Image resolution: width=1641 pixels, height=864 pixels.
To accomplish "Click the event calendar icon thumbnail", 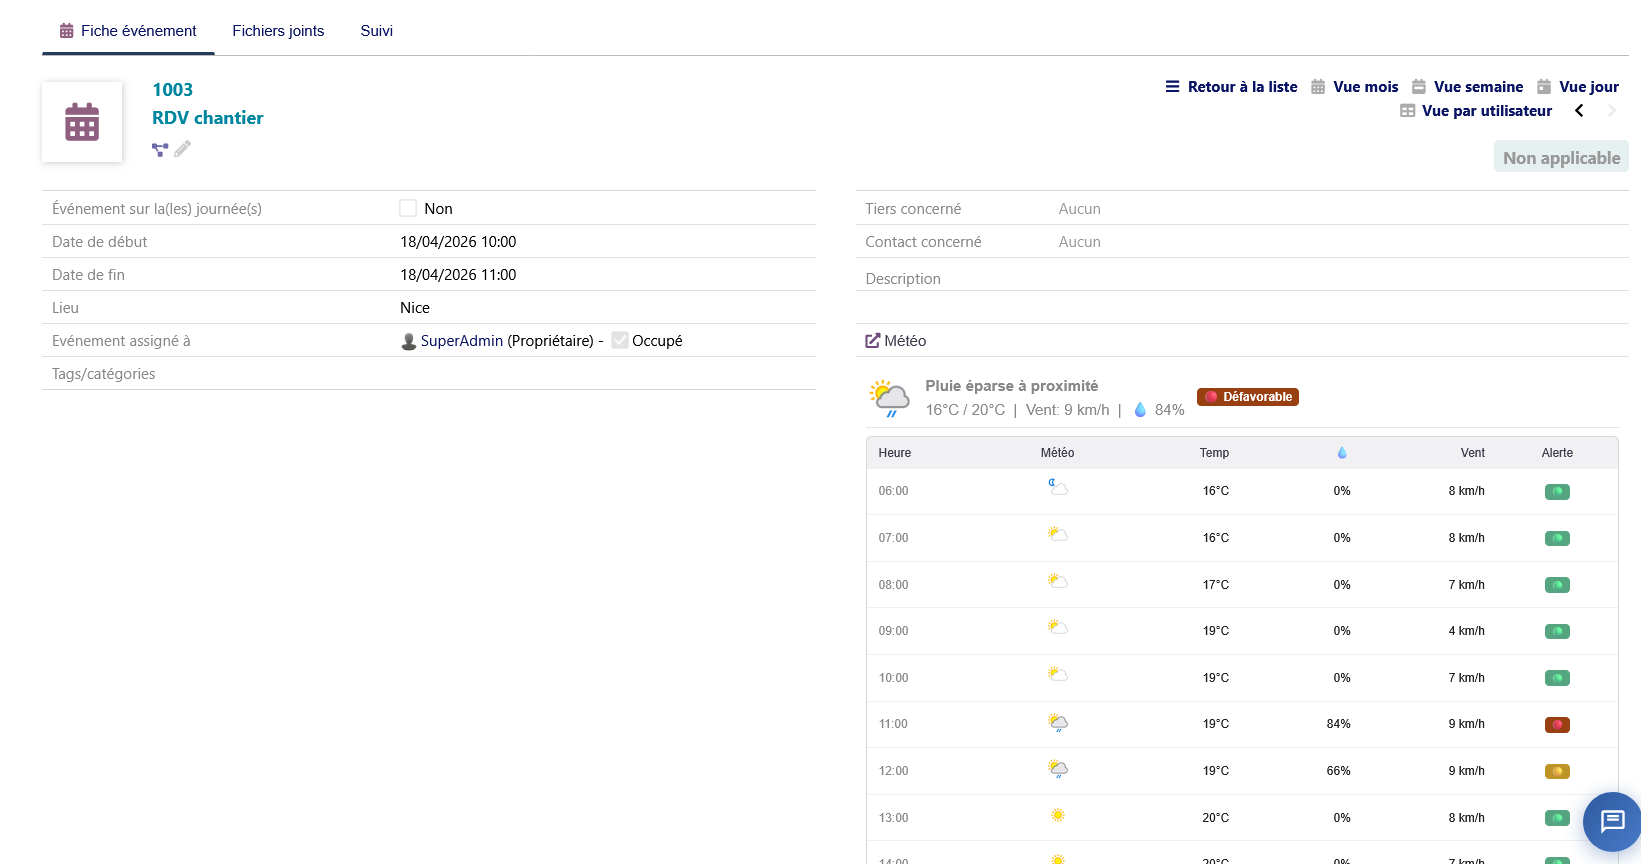I will click(x=82, y=122).
